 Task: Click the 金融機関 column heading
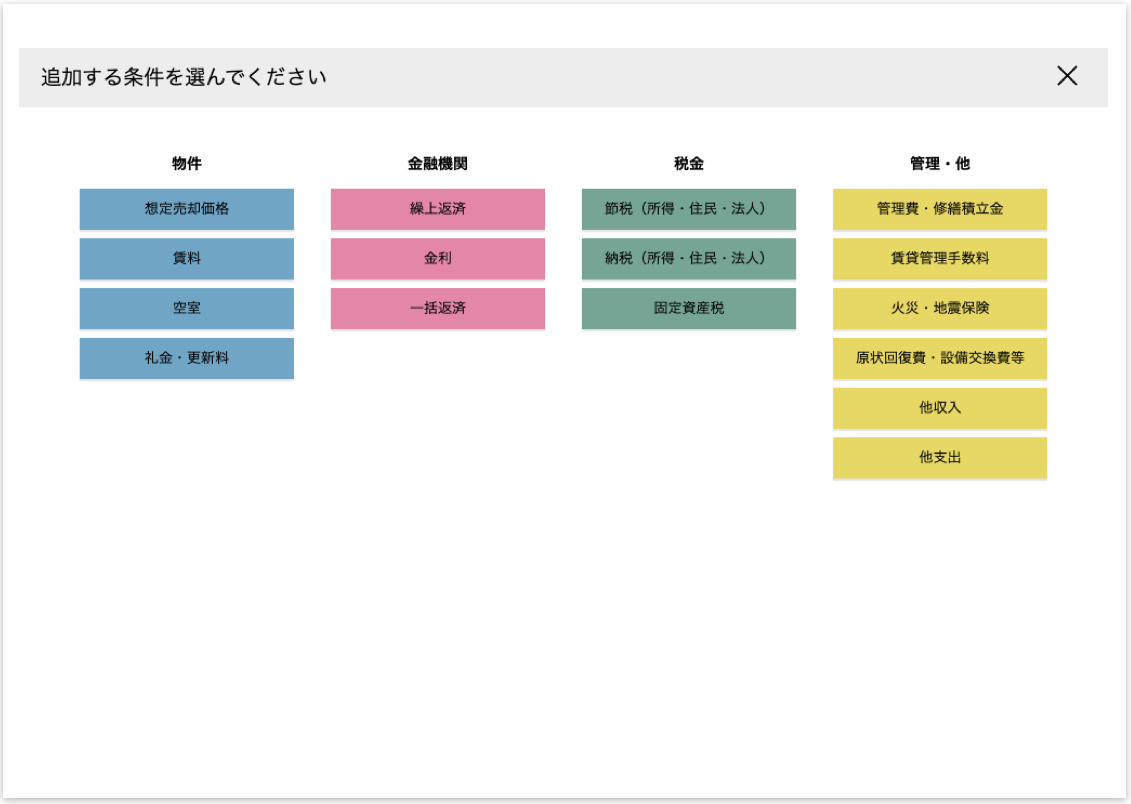click(438, 164)
